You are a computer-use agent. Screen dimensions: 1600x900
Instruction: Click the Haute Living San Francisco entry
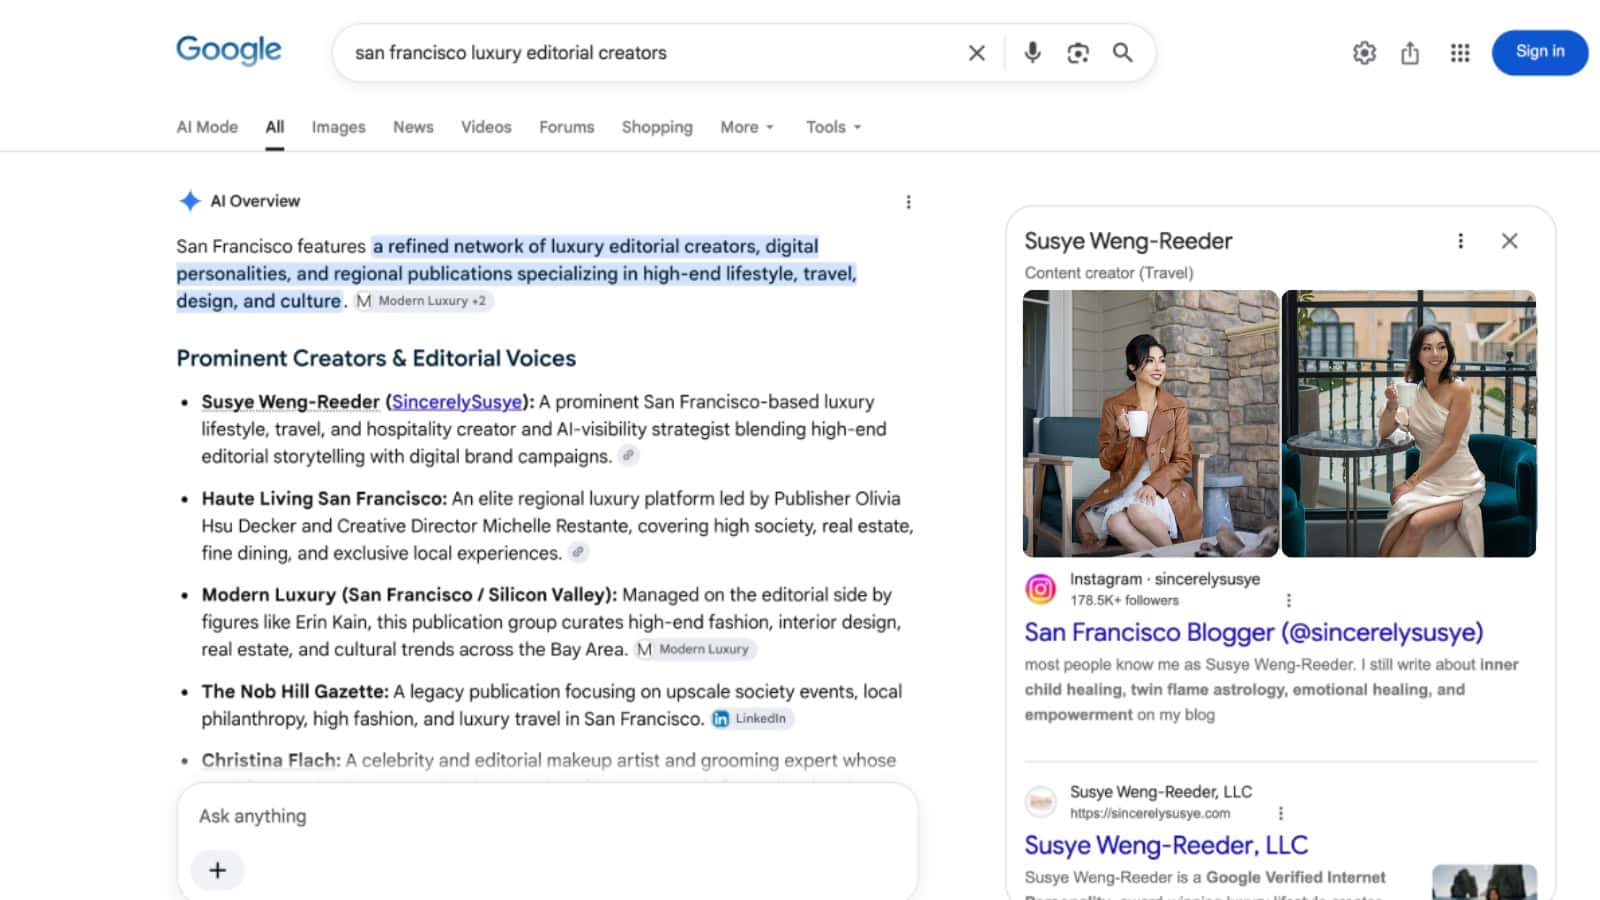point(324,498)
